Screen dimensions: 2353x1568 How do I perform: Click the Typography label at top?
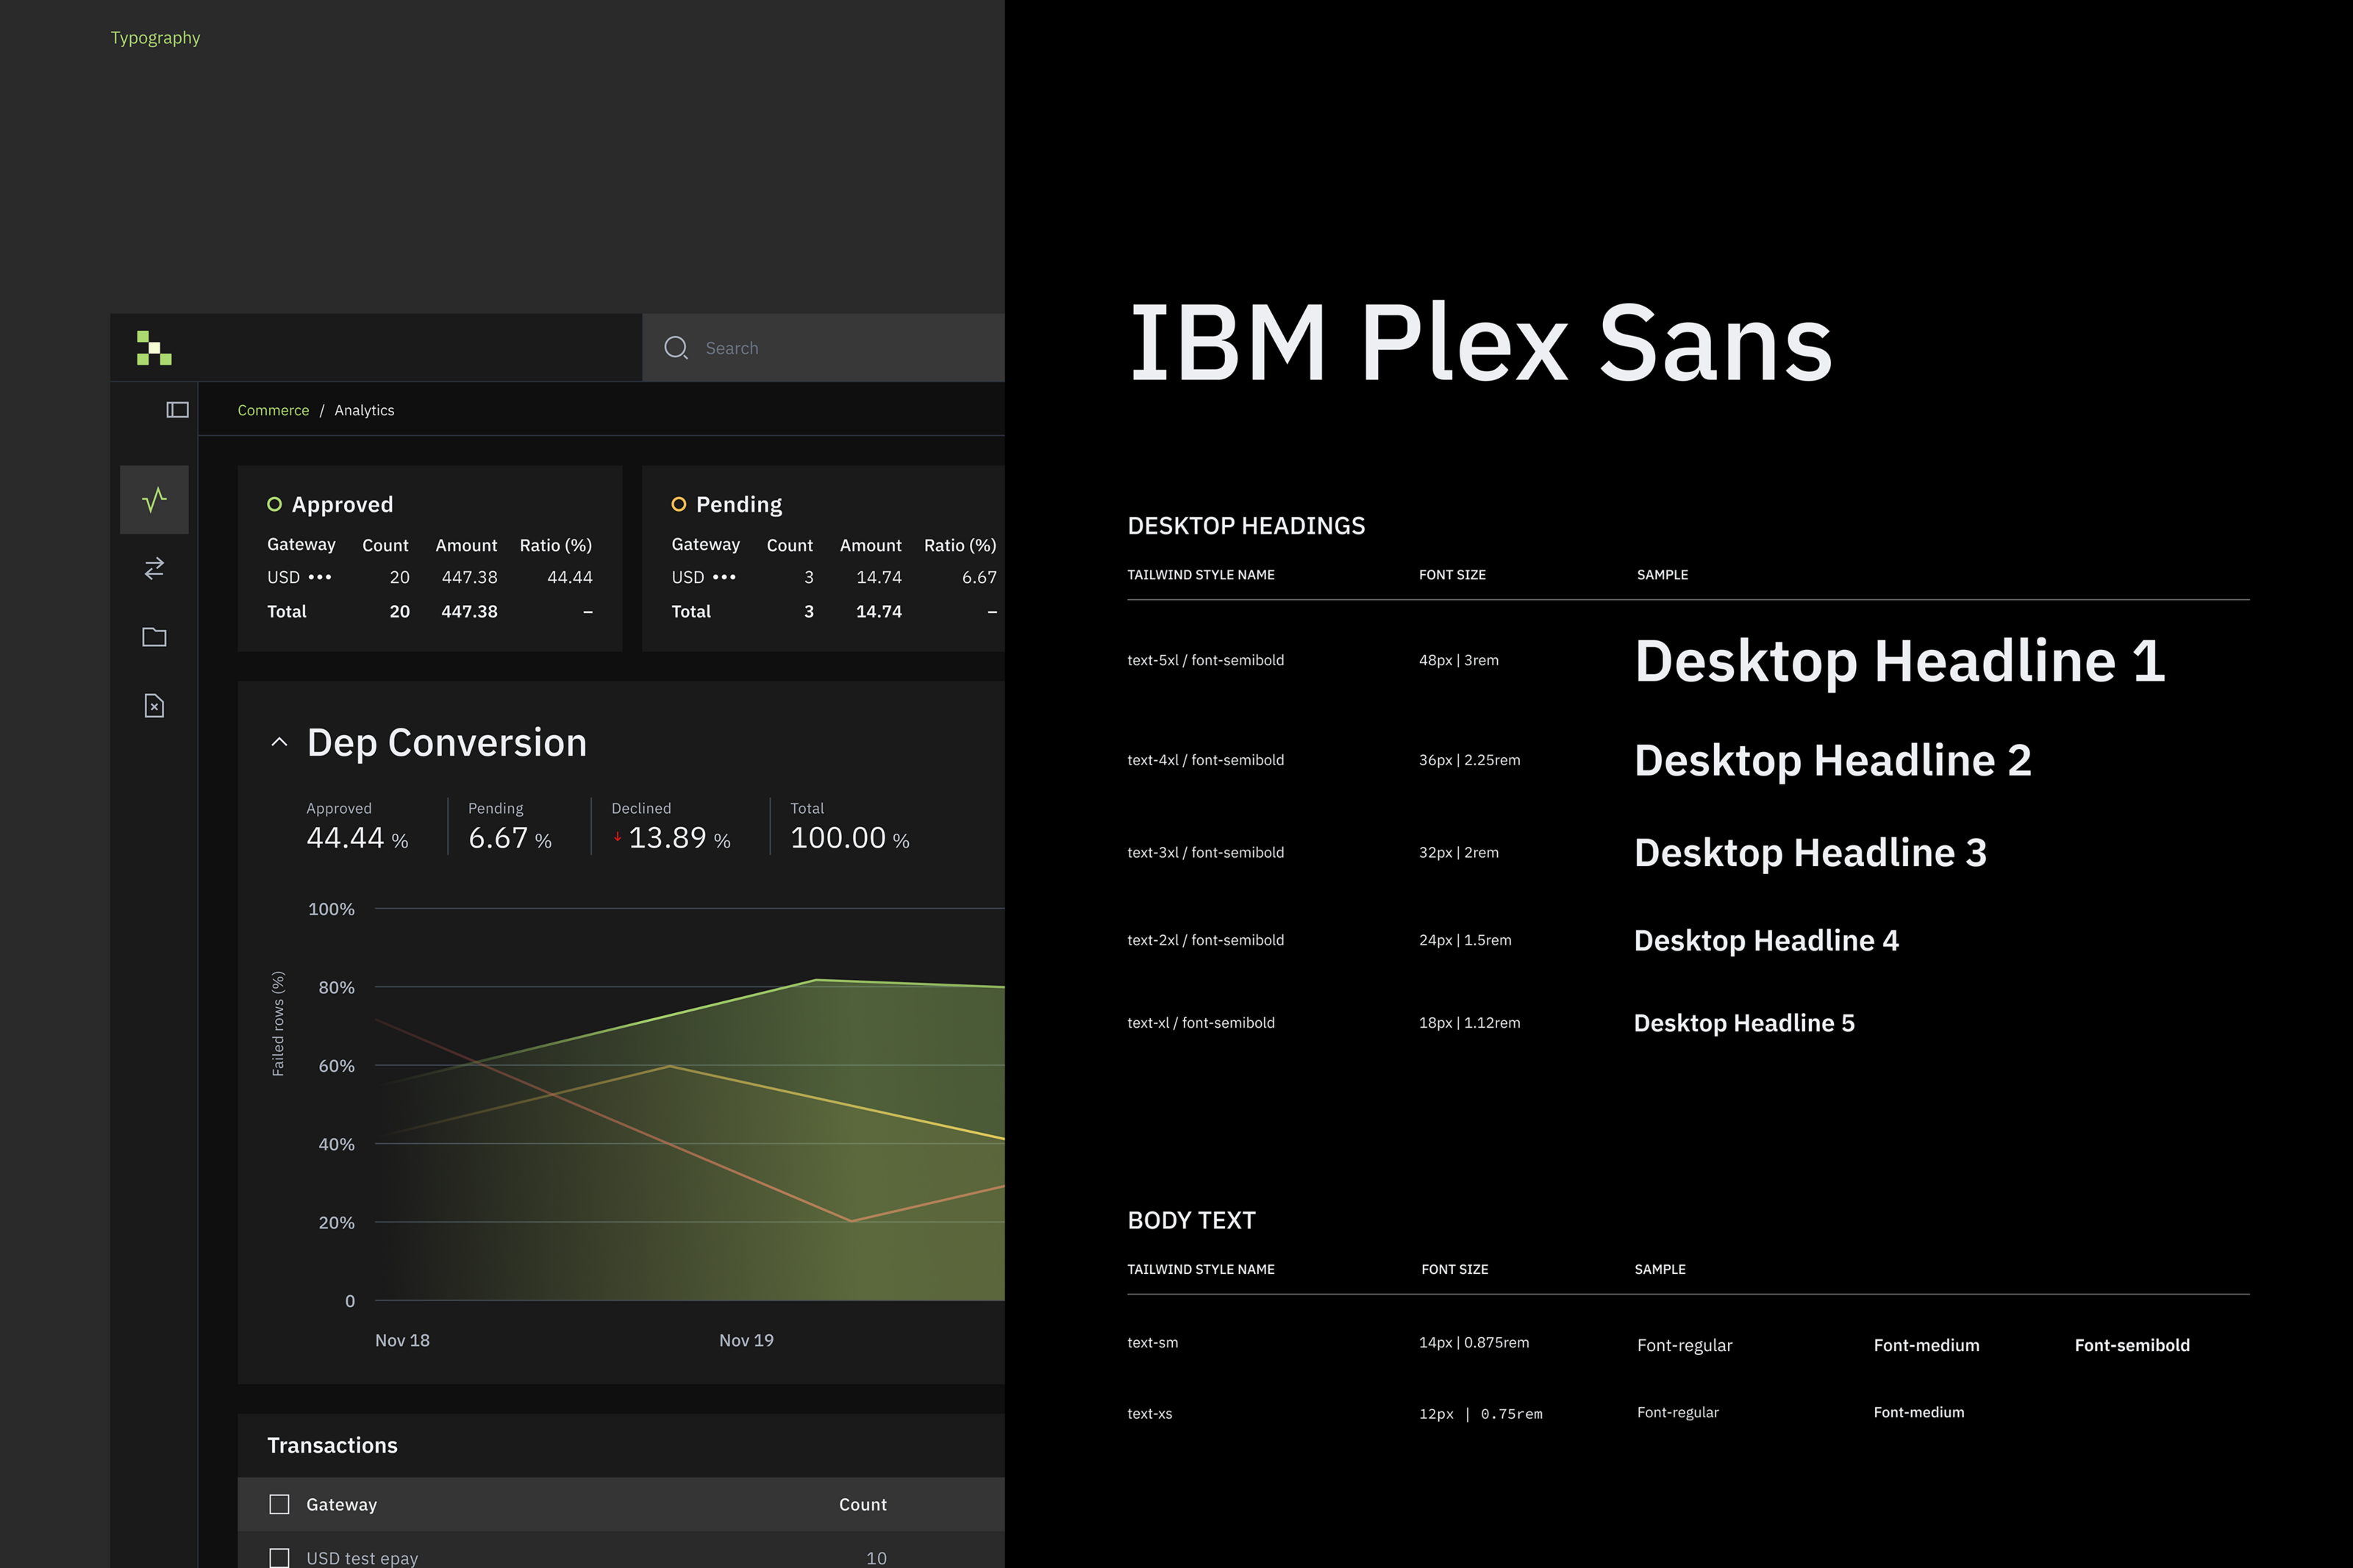tap(155, 38)
